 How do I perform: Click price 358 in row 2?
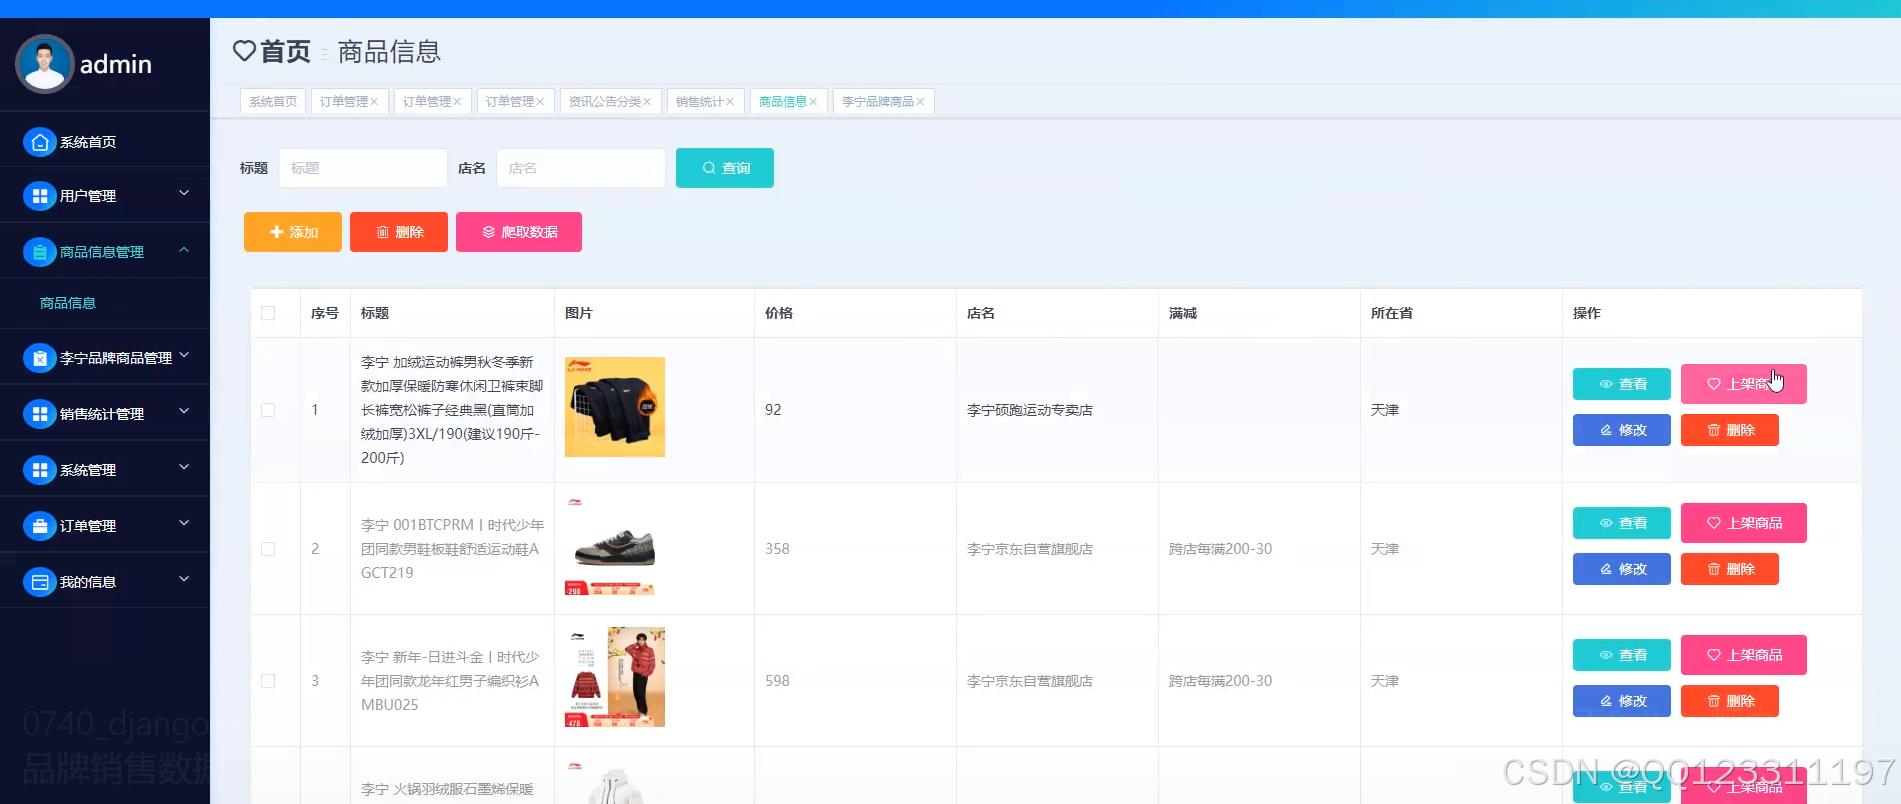(x=777, y=549)
